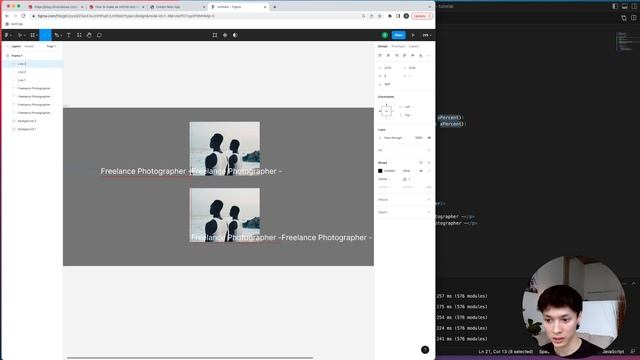This screenshot has width=640, height=360.
Task: Switch to the Assets tab
Action: [29, 47]
